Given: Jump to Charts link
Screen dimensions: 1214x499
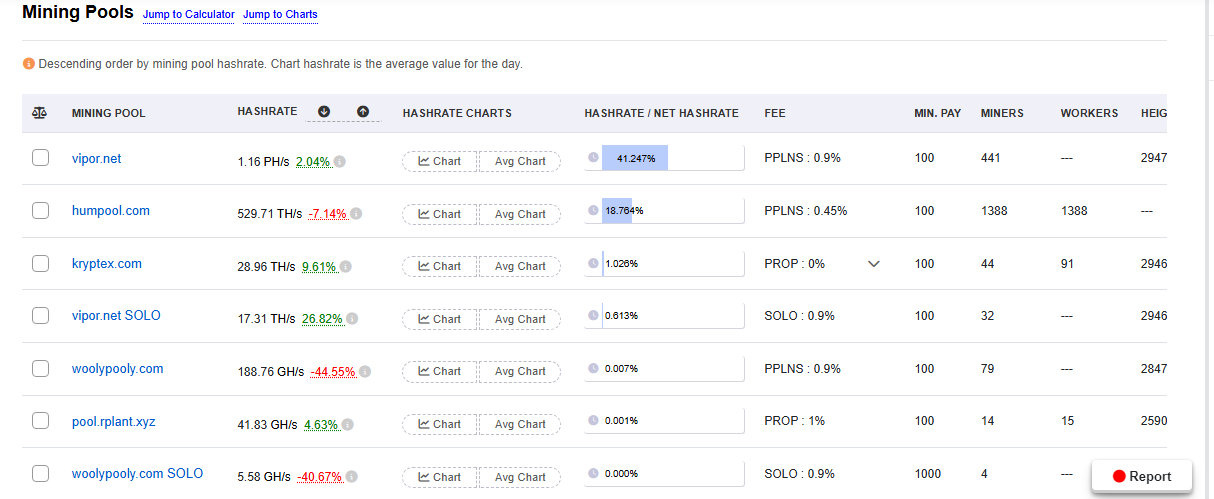Looking at the screenshot, I should point(280,15).
